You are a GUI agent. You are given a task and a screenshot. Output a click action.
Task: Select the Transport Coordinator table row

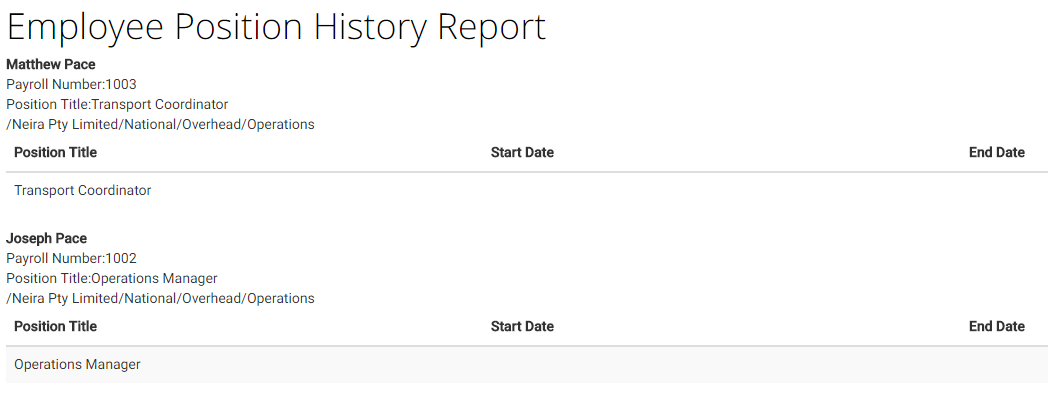coord(524,190)
